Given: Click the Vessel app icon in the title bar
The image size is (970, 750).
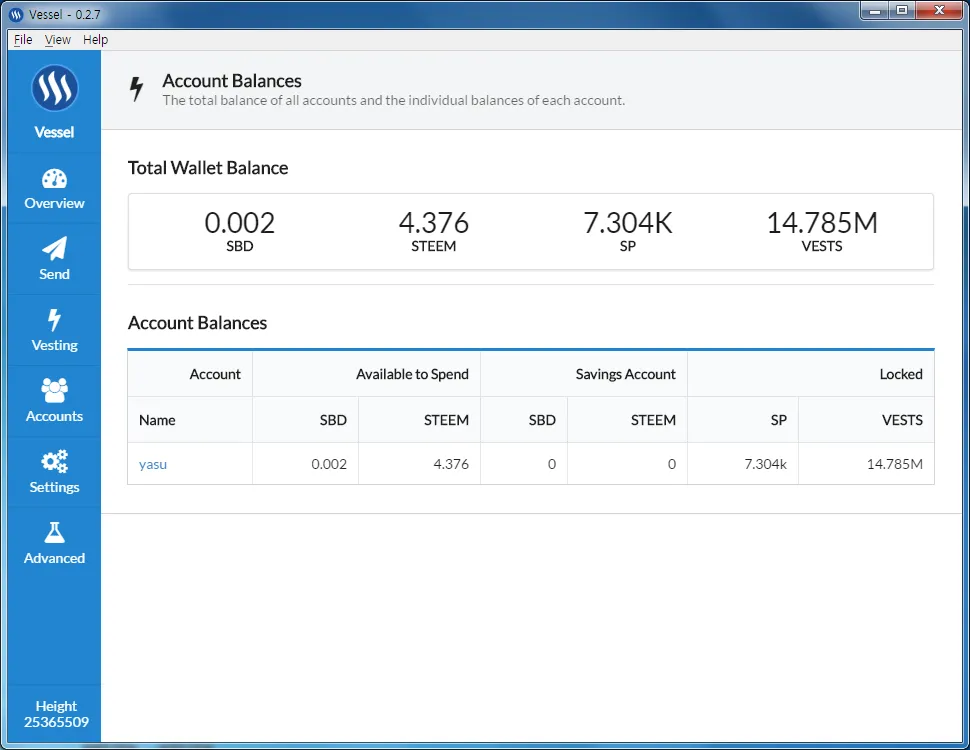Looking at the screenshot, I should 16,14.
